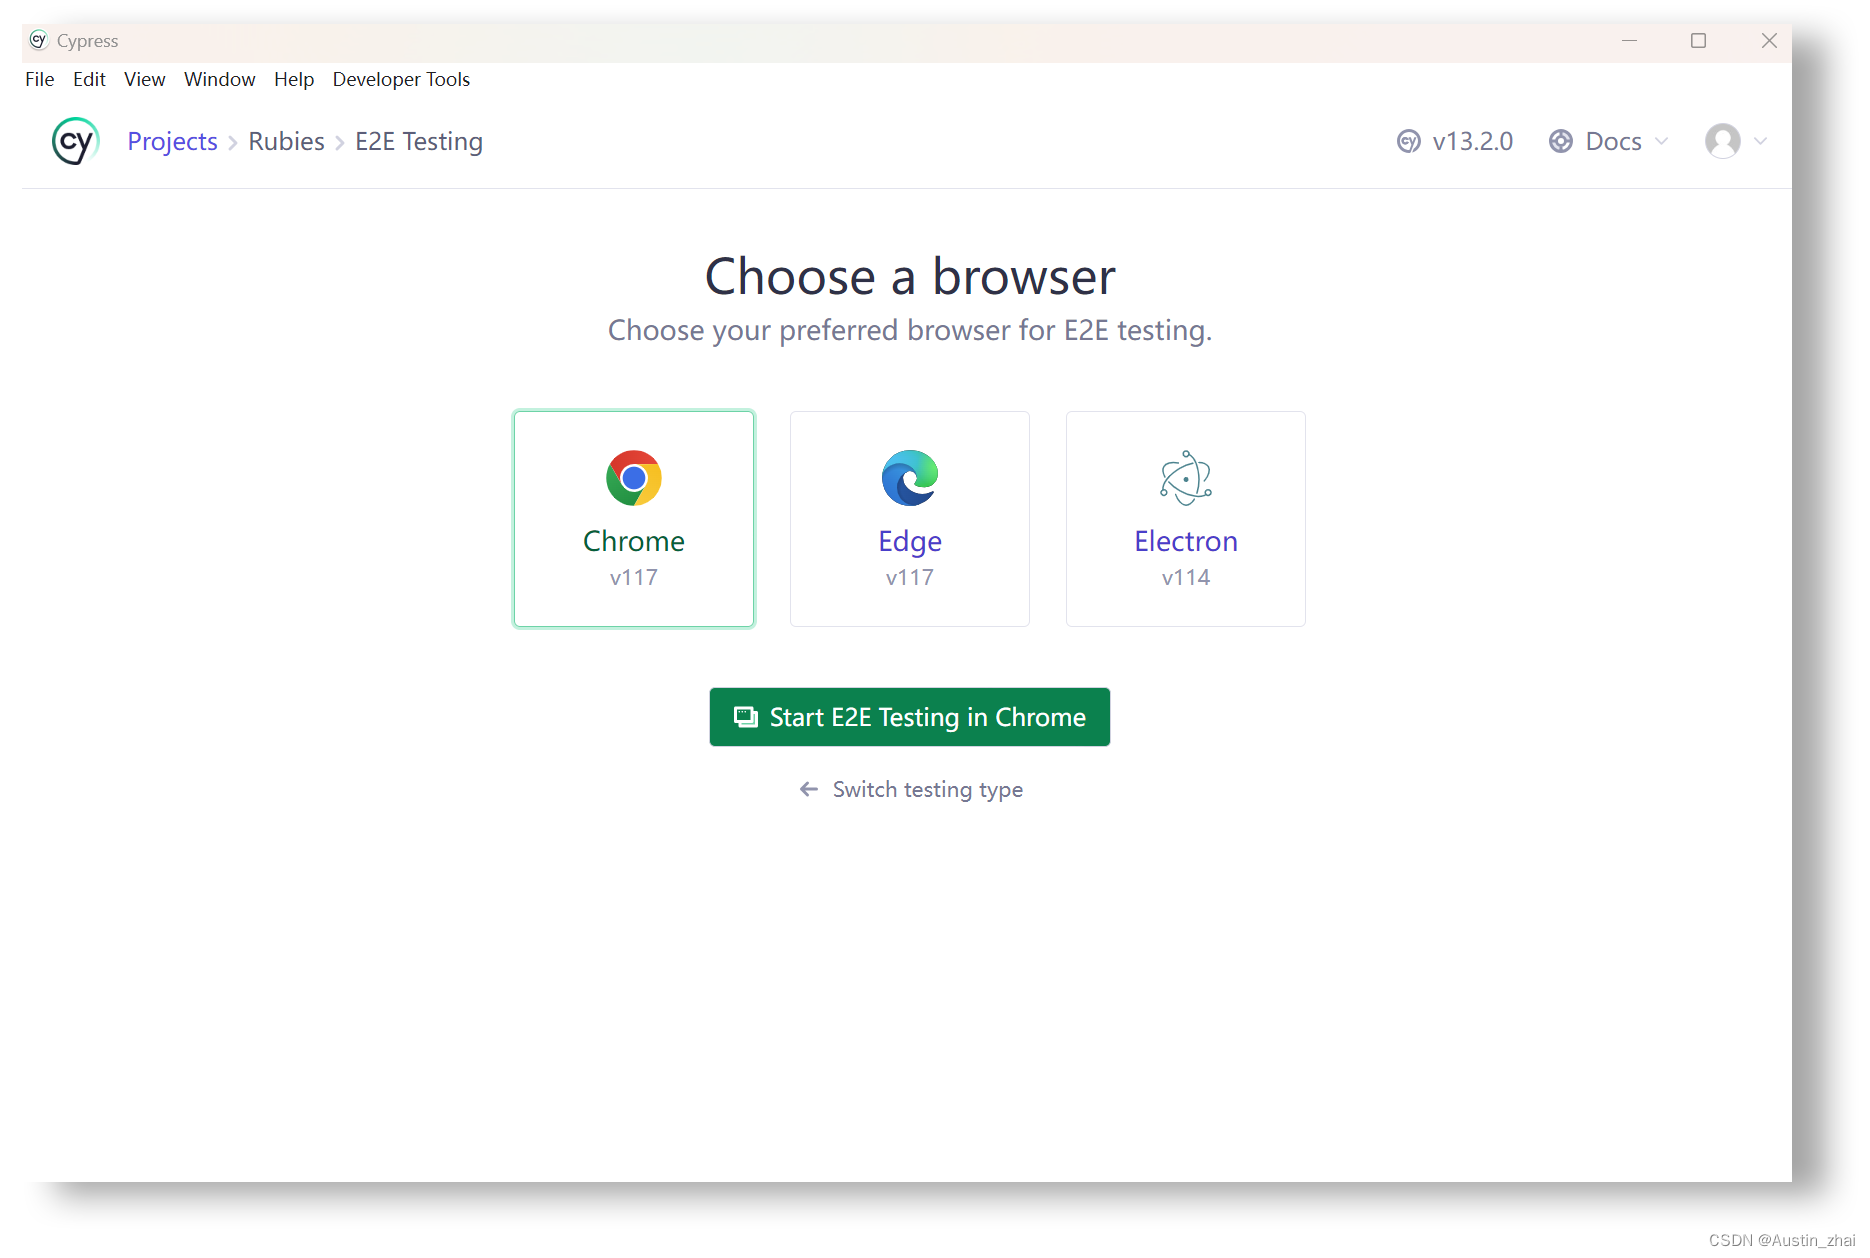Open the View menu
The height and width of the screenshot is (1258, 1870).
(x=145, y=80)
